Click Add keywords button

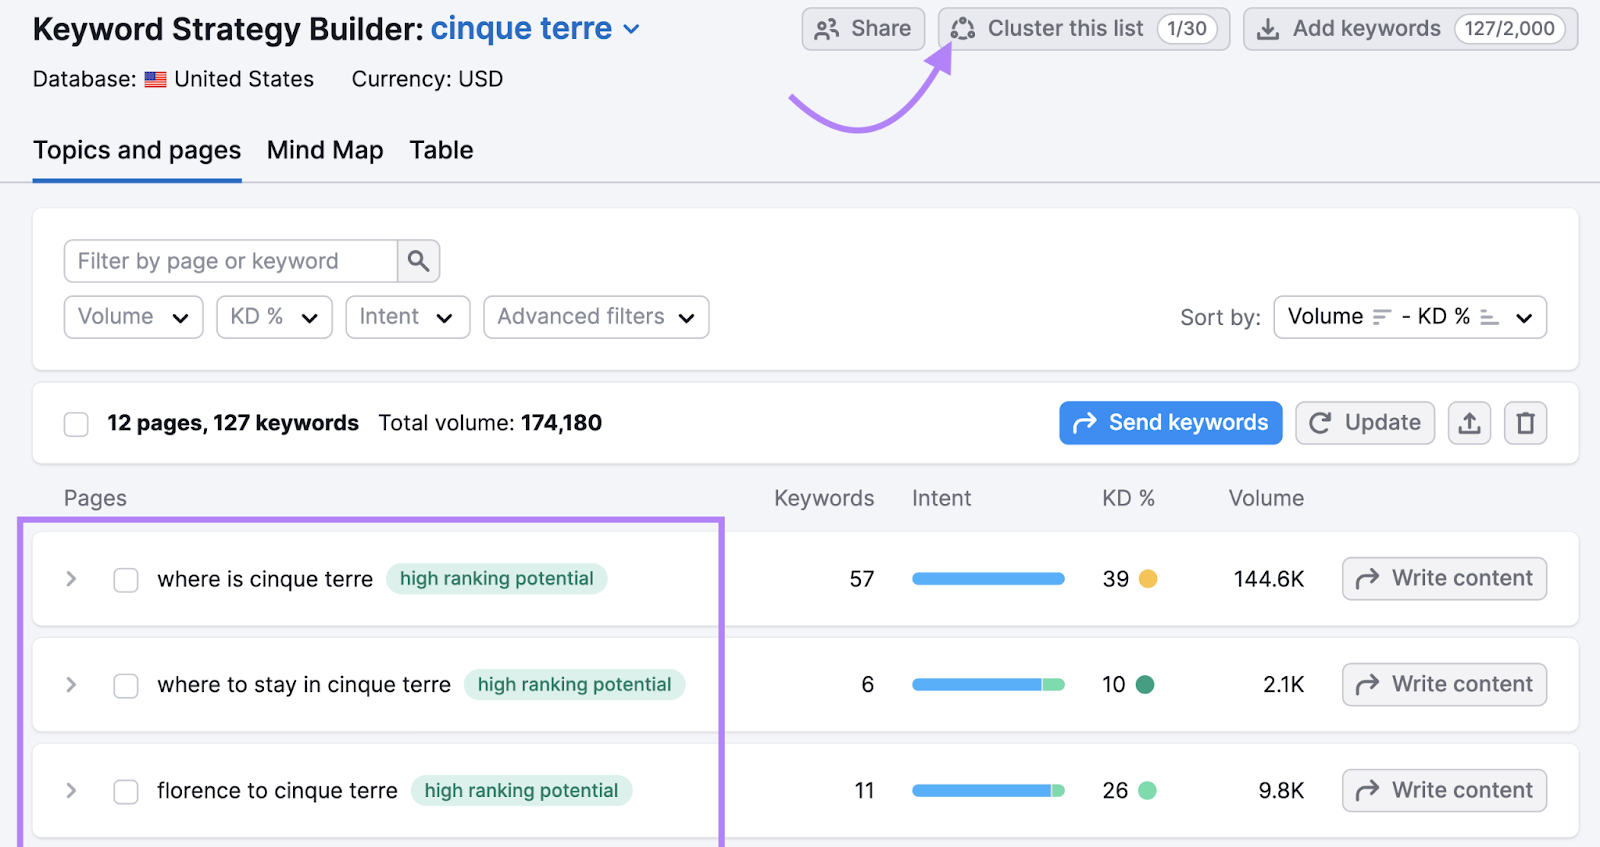click(x=1410, y=29)
